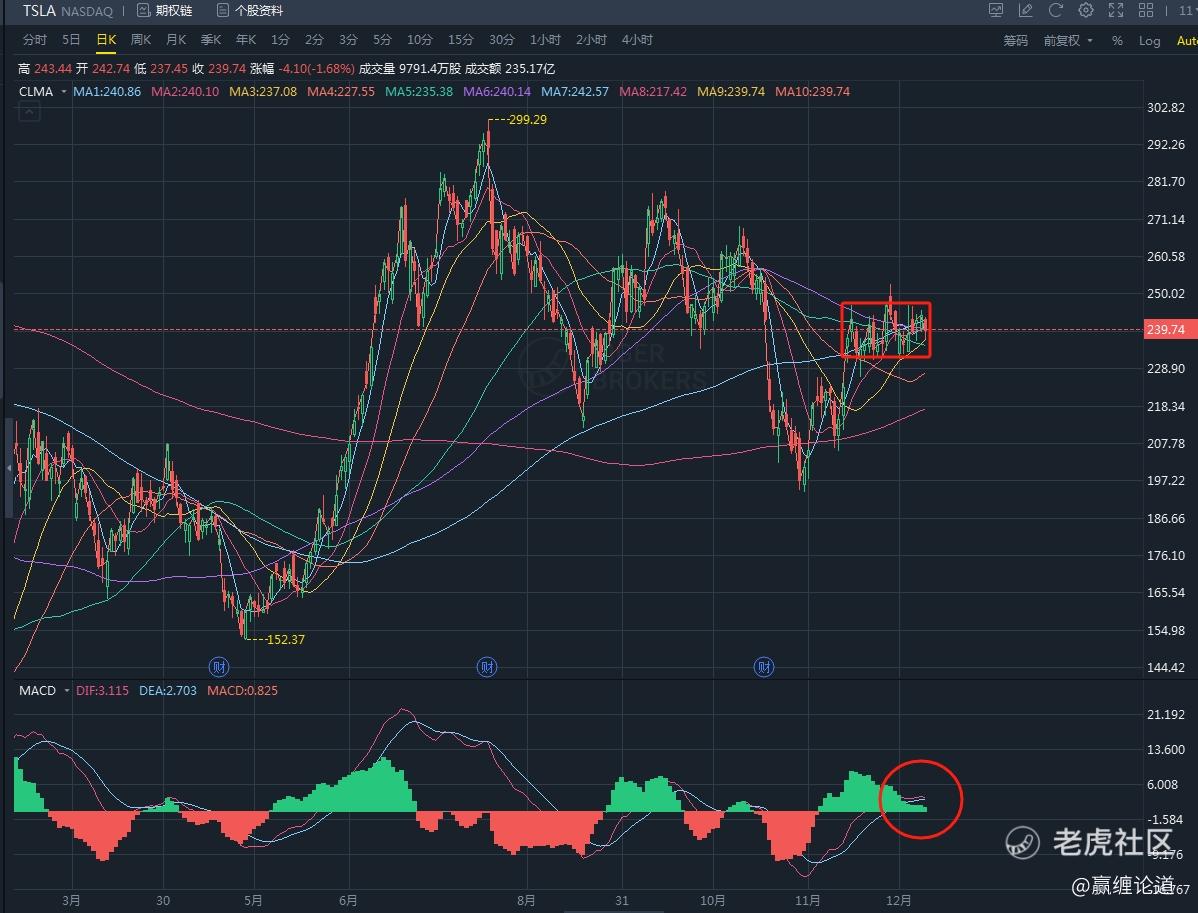Toggle the 筹码 chip distribution panel
This screenshot has width=1198, height=913.
[1015, 40]
